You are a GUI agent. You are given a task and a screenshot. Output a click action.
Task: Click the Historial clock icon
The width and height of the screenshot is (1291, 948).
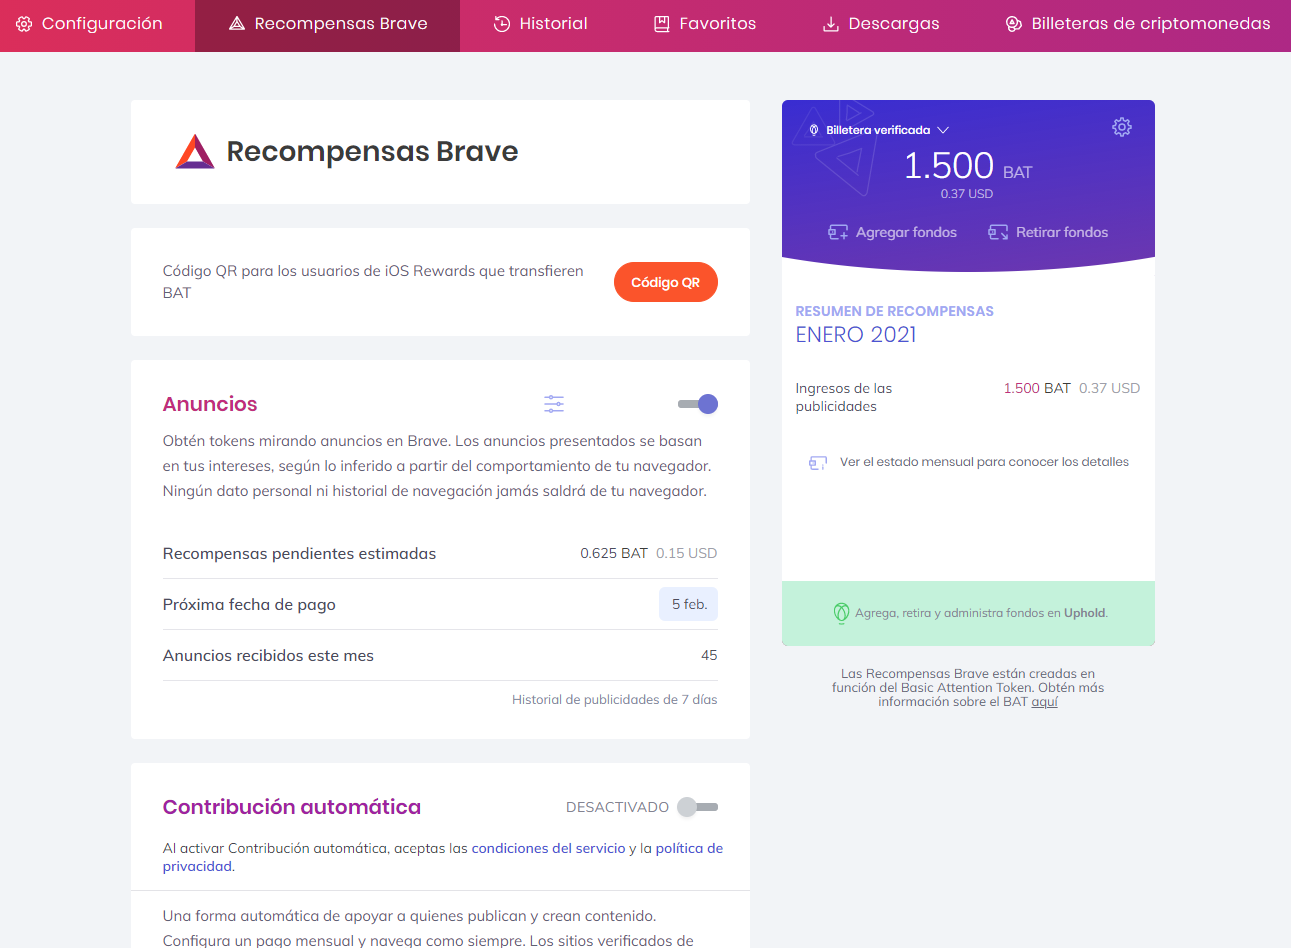[502, 24]
